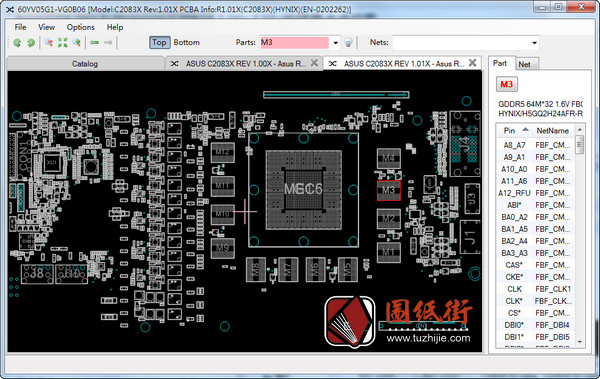Sort pin list by Pin column
This screenshot has height=379, width=600.
tap(515, 131)
